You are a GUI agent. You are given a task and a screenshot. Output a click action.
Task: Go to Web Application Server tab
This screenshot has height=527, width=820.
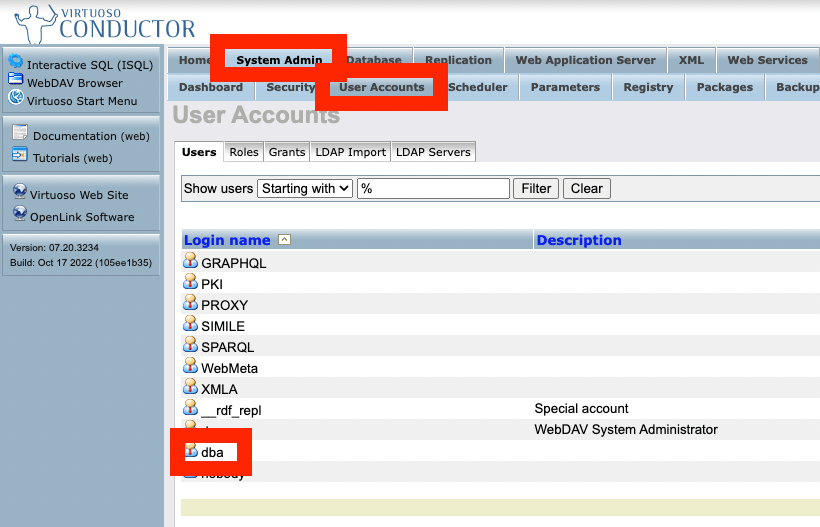(x=586, y=60)
